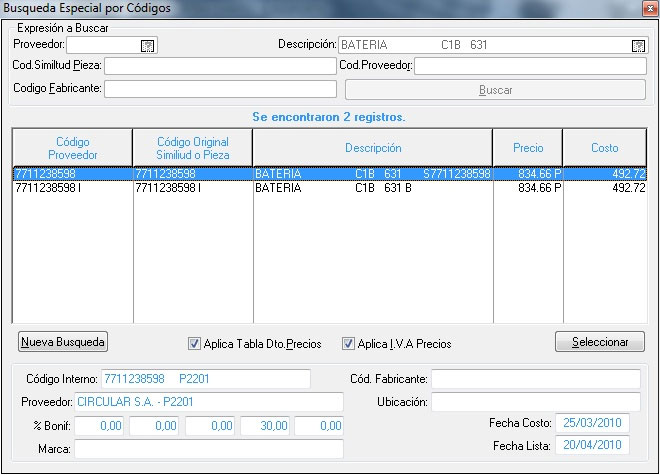Click into Cod.Proveedor text field

(x=530, y=66)
